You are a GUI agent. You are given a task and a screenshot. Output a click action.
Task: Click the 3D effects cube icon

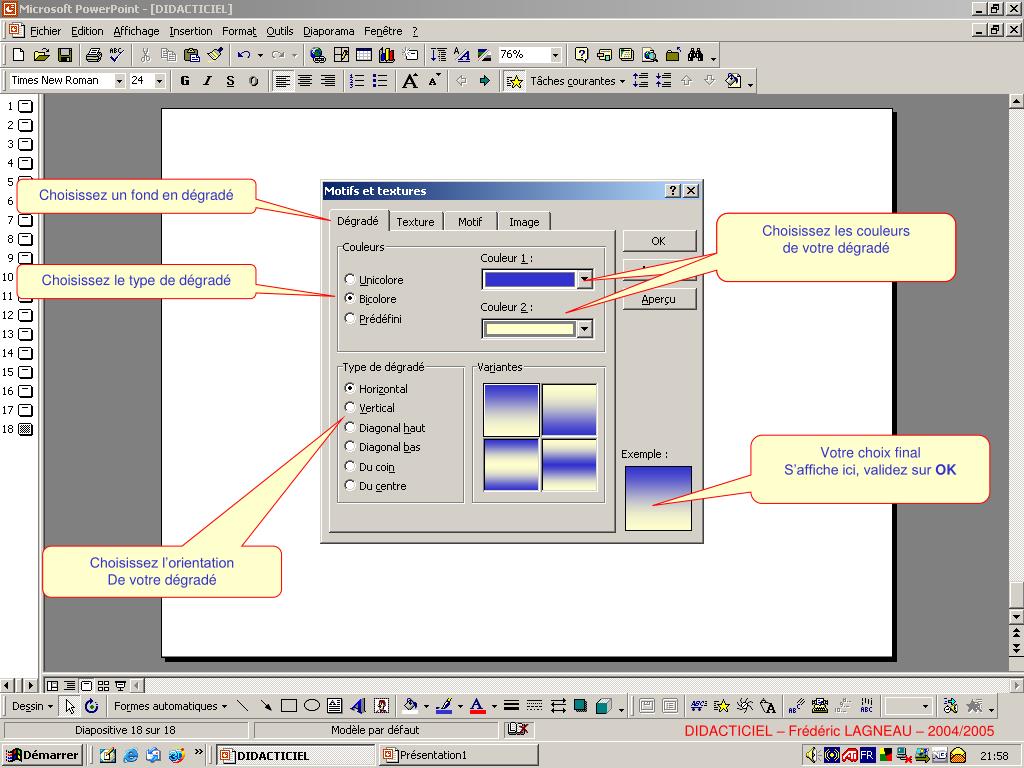[604, 706]
